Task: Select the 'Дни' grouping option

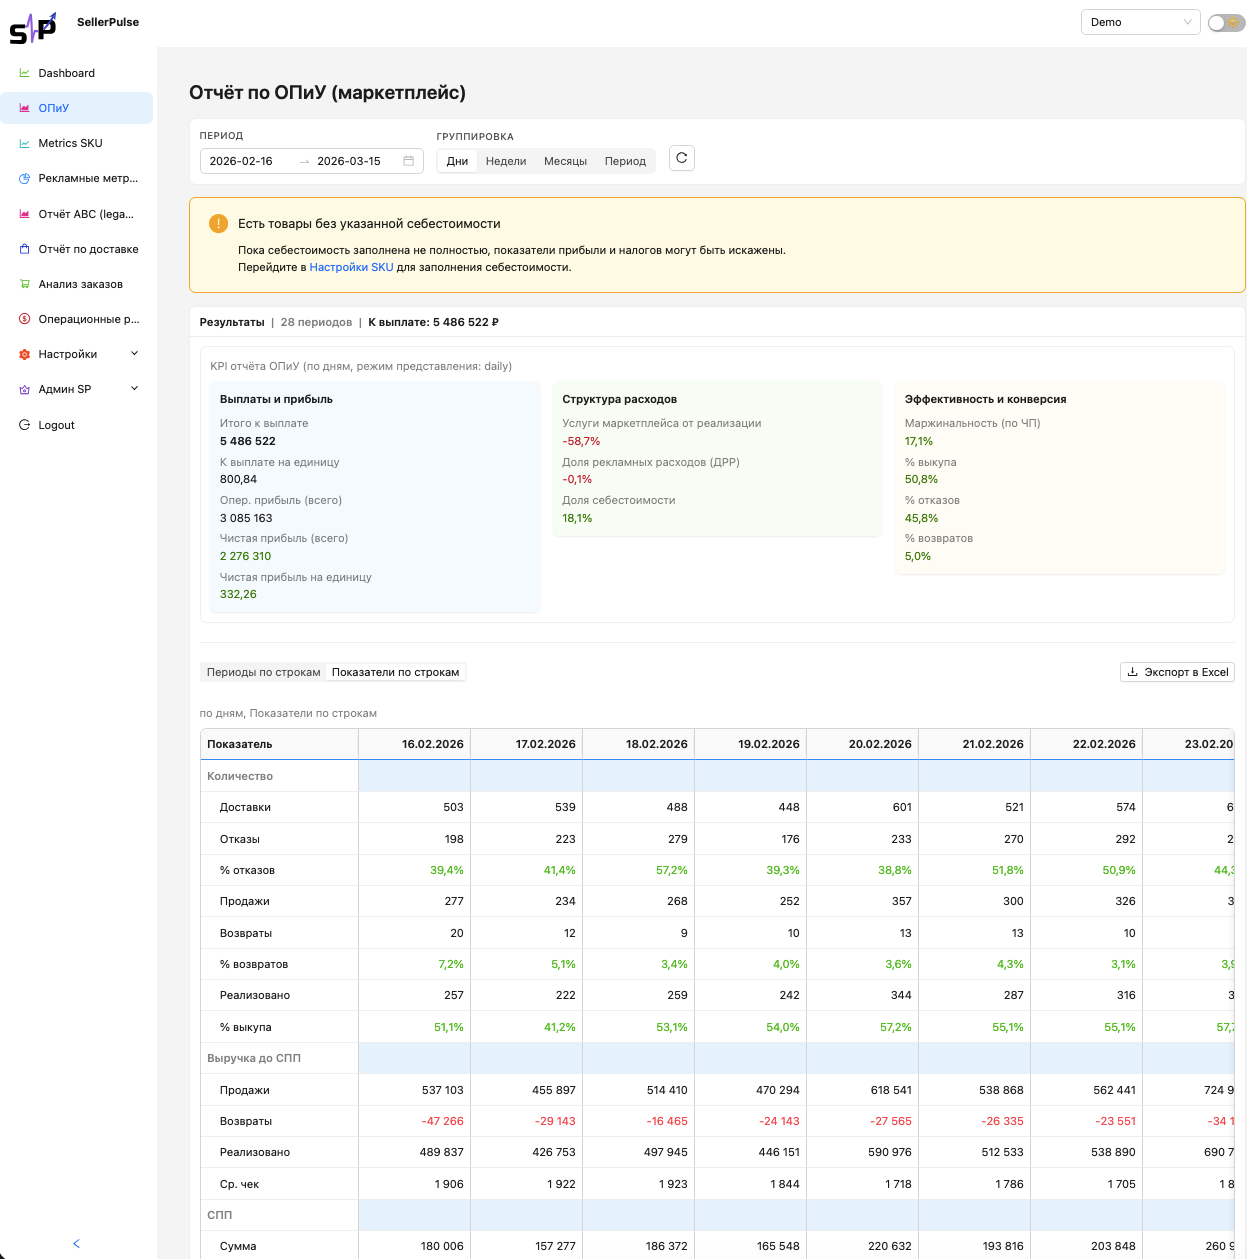Action: (457, 161)
